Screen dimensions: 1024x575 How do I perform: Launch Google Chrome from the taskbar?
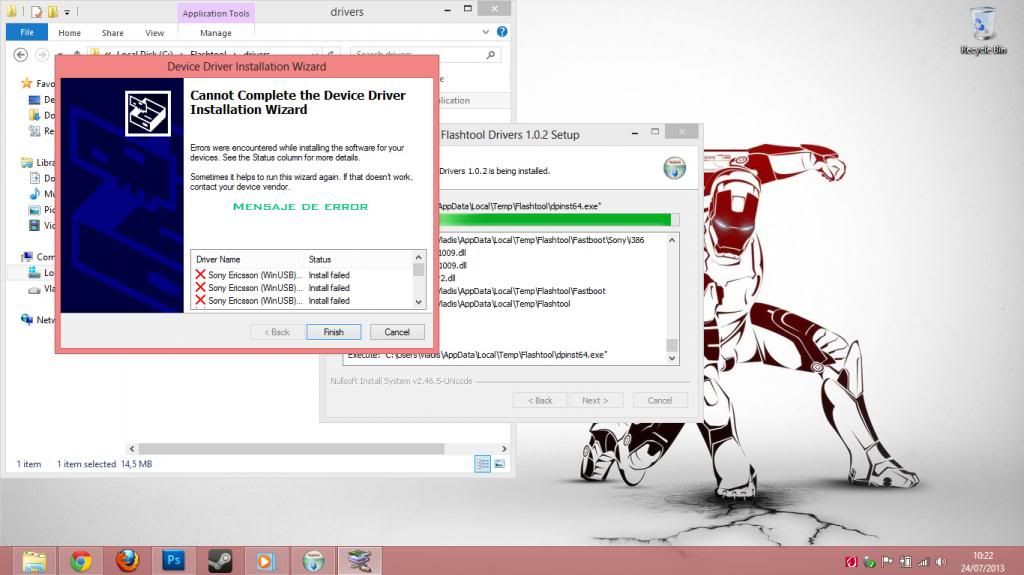coord(81,561)
